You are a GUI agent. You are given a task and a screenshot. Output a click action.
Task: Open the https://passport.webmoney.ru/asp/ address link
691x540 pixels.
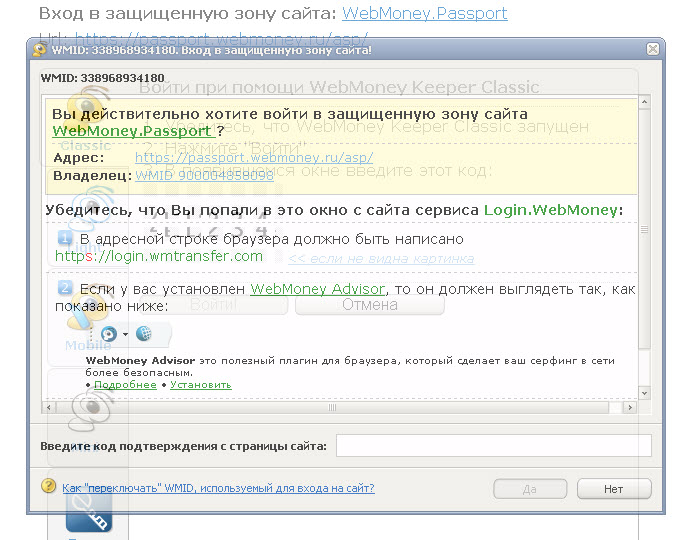pyautogui.click(x=254, y=157)
